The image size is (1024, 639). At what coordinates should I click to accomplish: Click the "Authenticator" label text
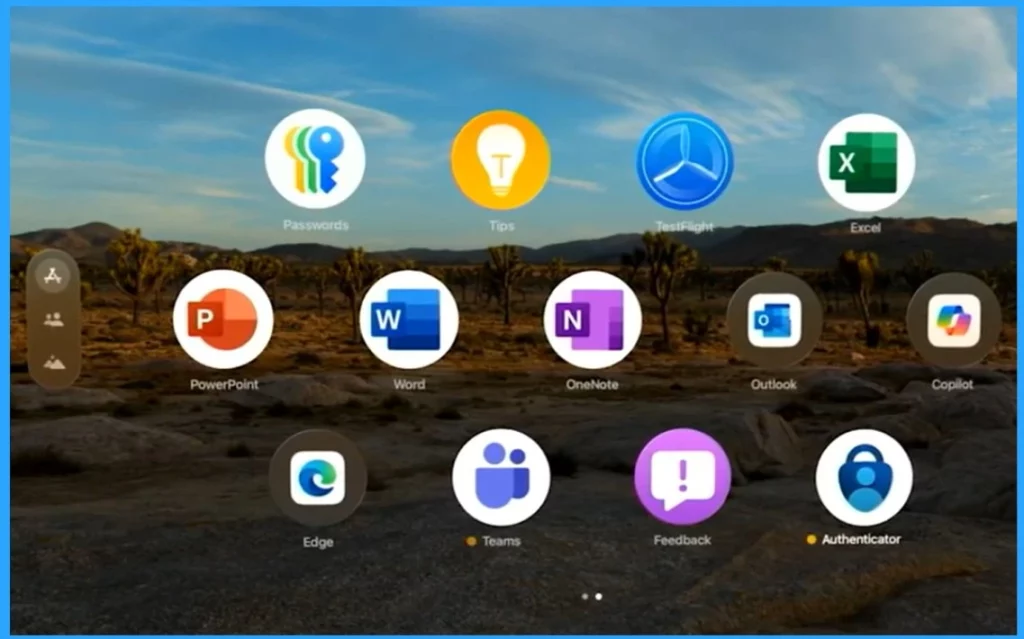coord(861,539)
